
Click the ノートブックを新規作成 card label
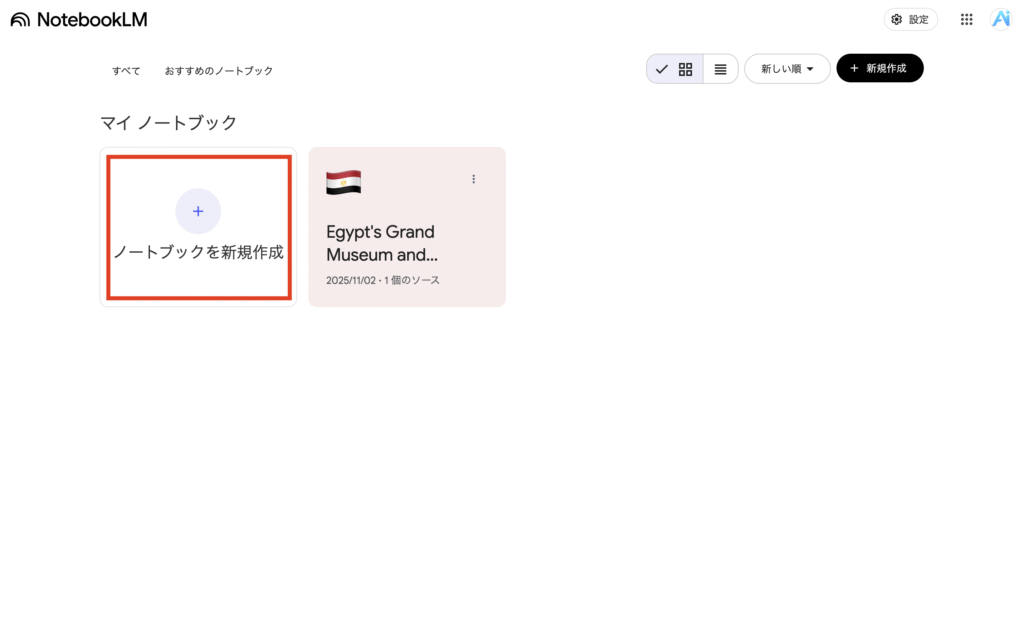[x=198, y=253]
